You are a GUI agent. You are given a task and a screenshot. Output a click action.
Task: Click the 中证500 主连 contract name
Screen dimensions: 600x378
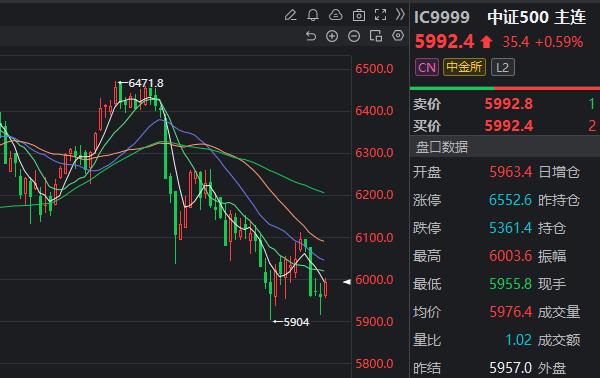click(536, 17)
